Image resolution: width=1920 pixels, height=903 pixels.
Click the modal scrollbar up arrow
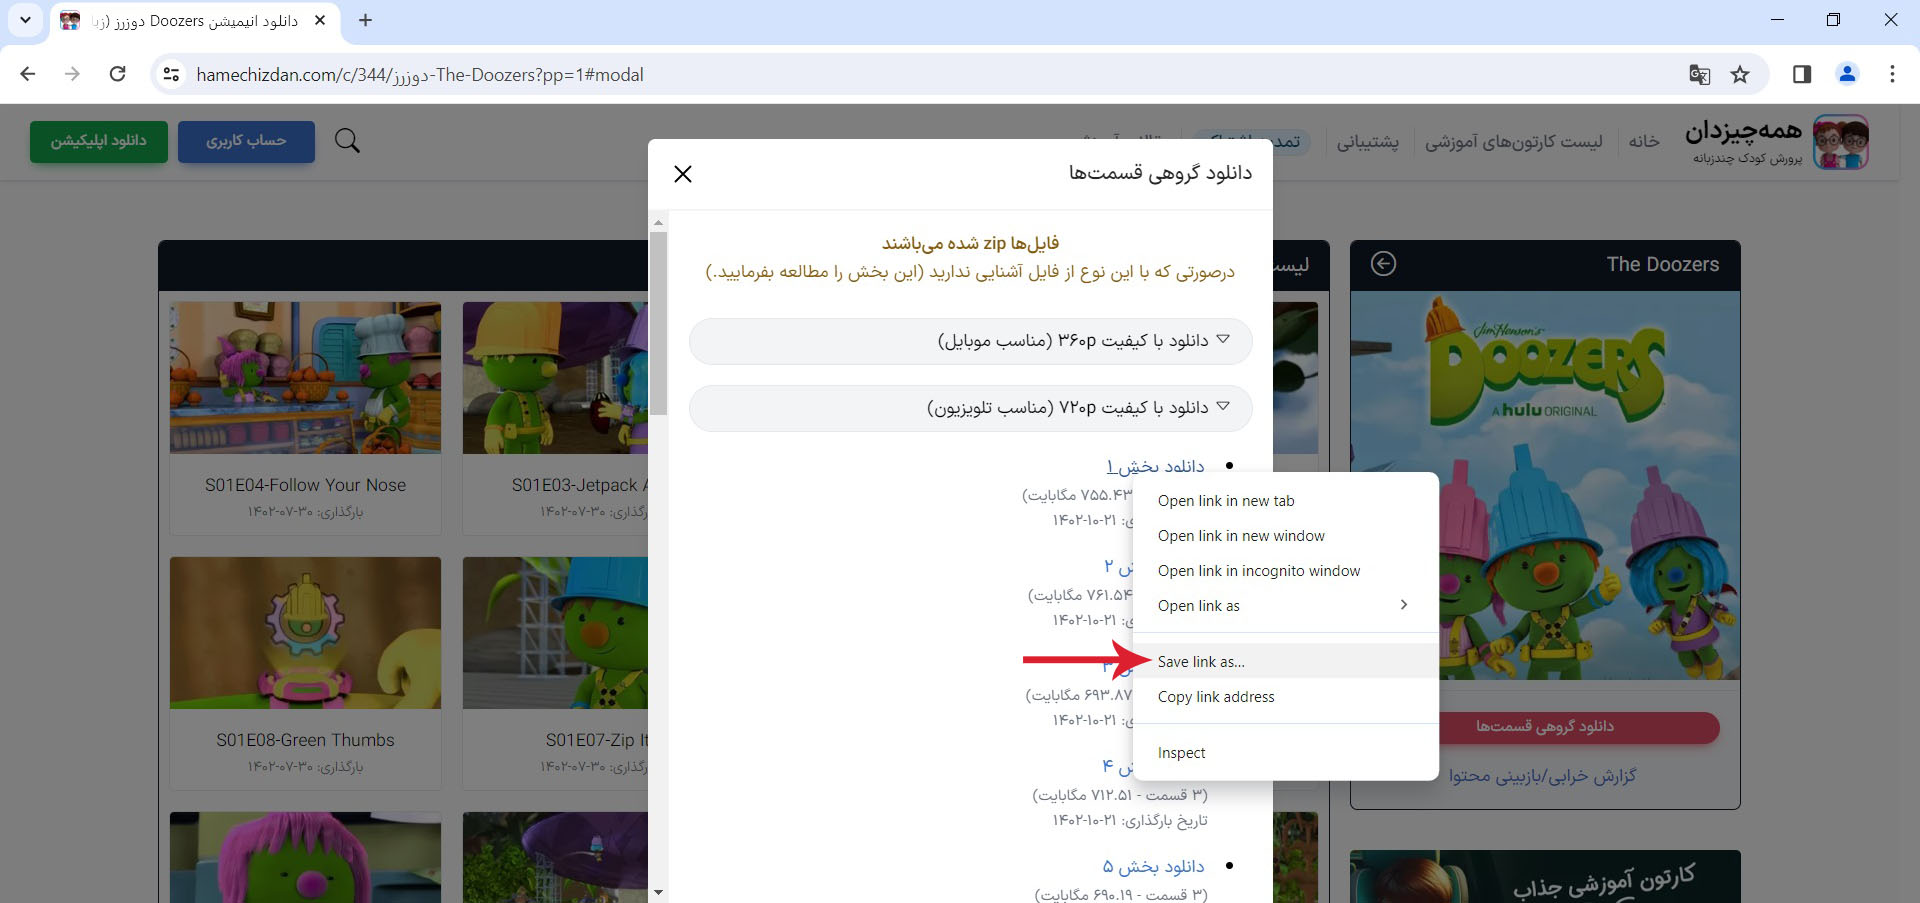coord(658,222)
